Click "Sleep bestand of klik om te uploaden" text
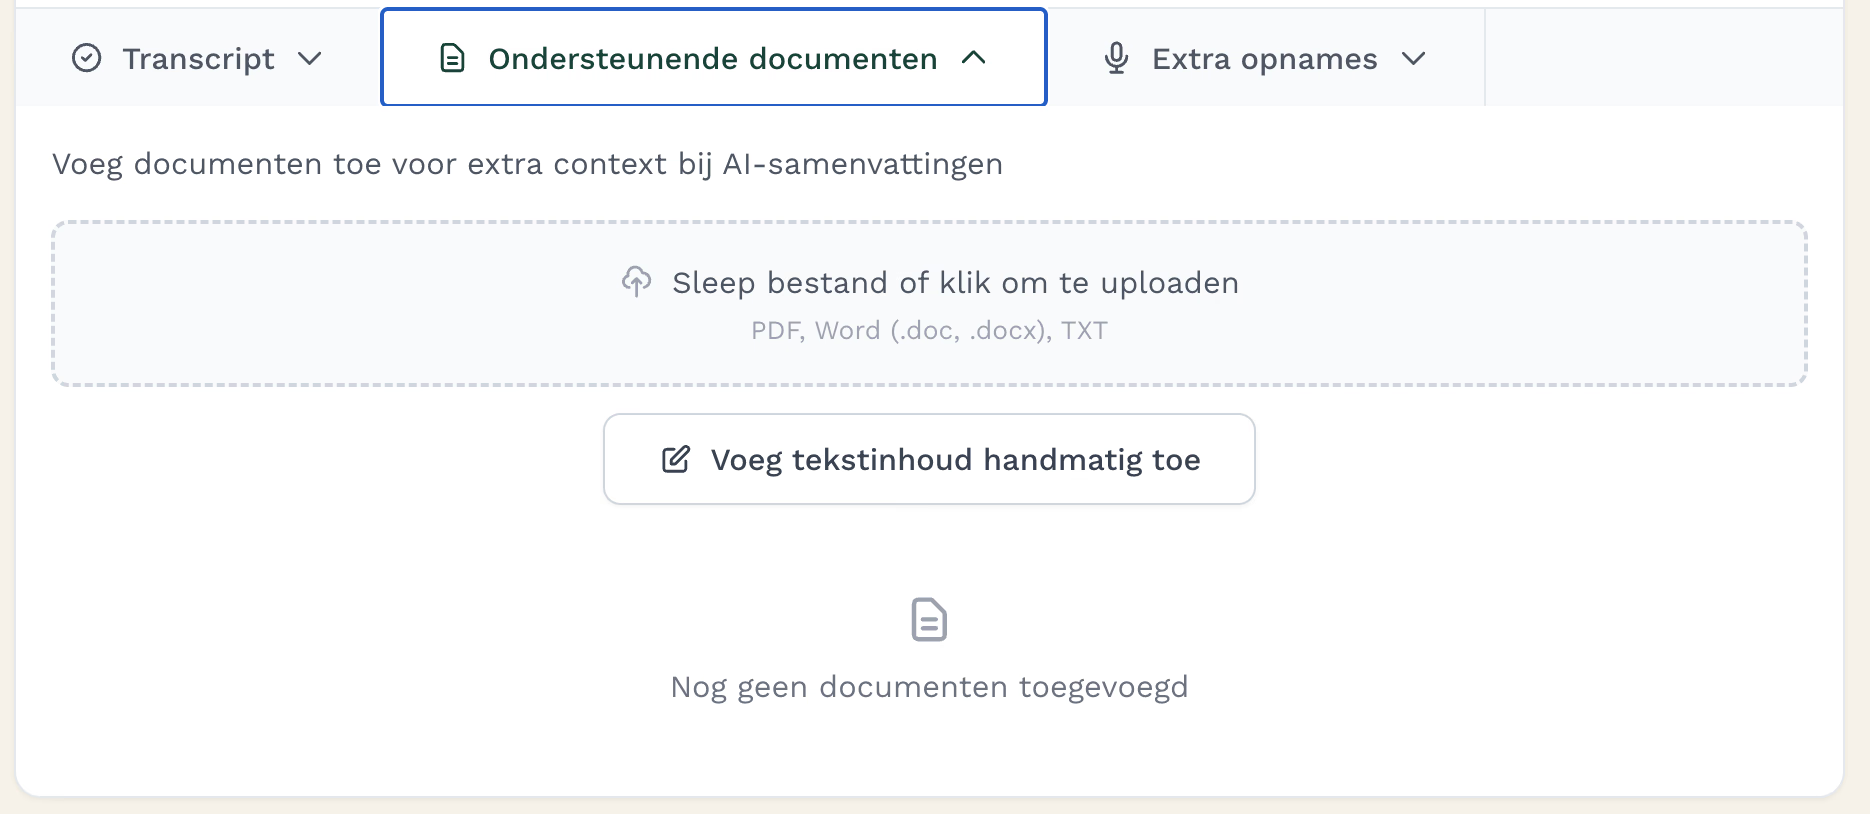 click(955, 283)
